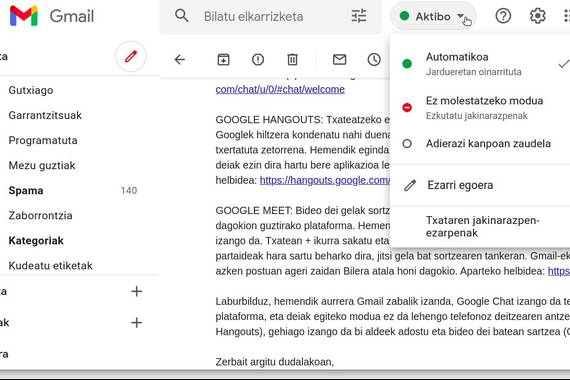Screen dimensions: 570x380
Task: Delete the message with trash icon
Action: point(292,59)
